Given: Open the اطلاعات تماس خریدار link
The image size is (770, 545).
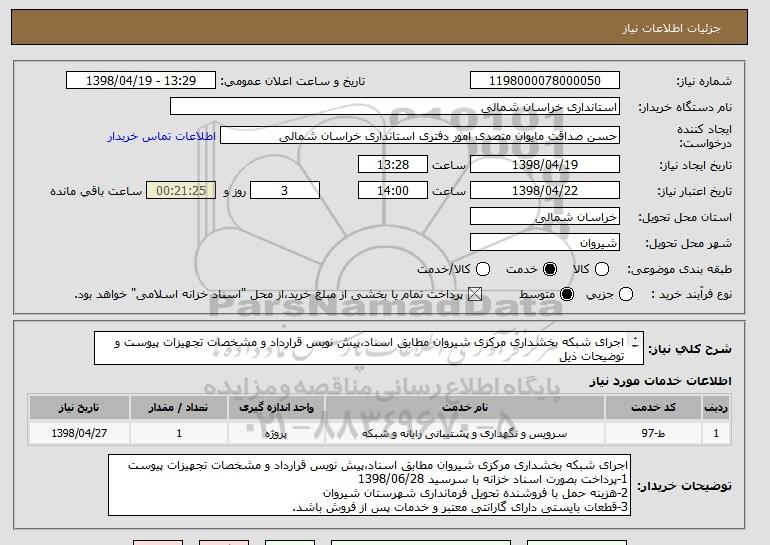Looking at the screenshot, I should tap(162, 136).
